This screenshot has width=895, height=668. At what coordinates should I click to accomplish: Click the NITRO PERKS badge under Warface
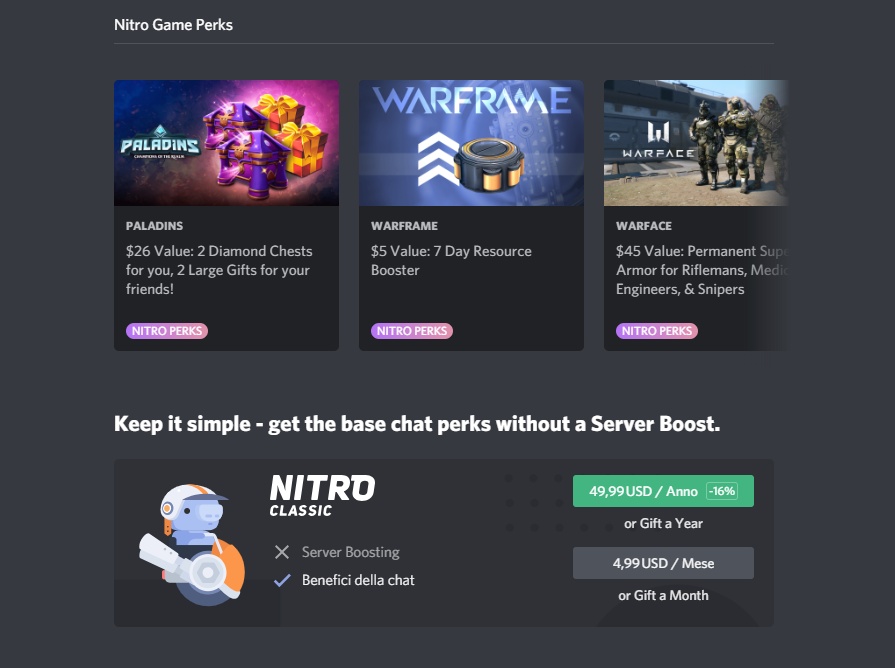(x=657, y=331)
